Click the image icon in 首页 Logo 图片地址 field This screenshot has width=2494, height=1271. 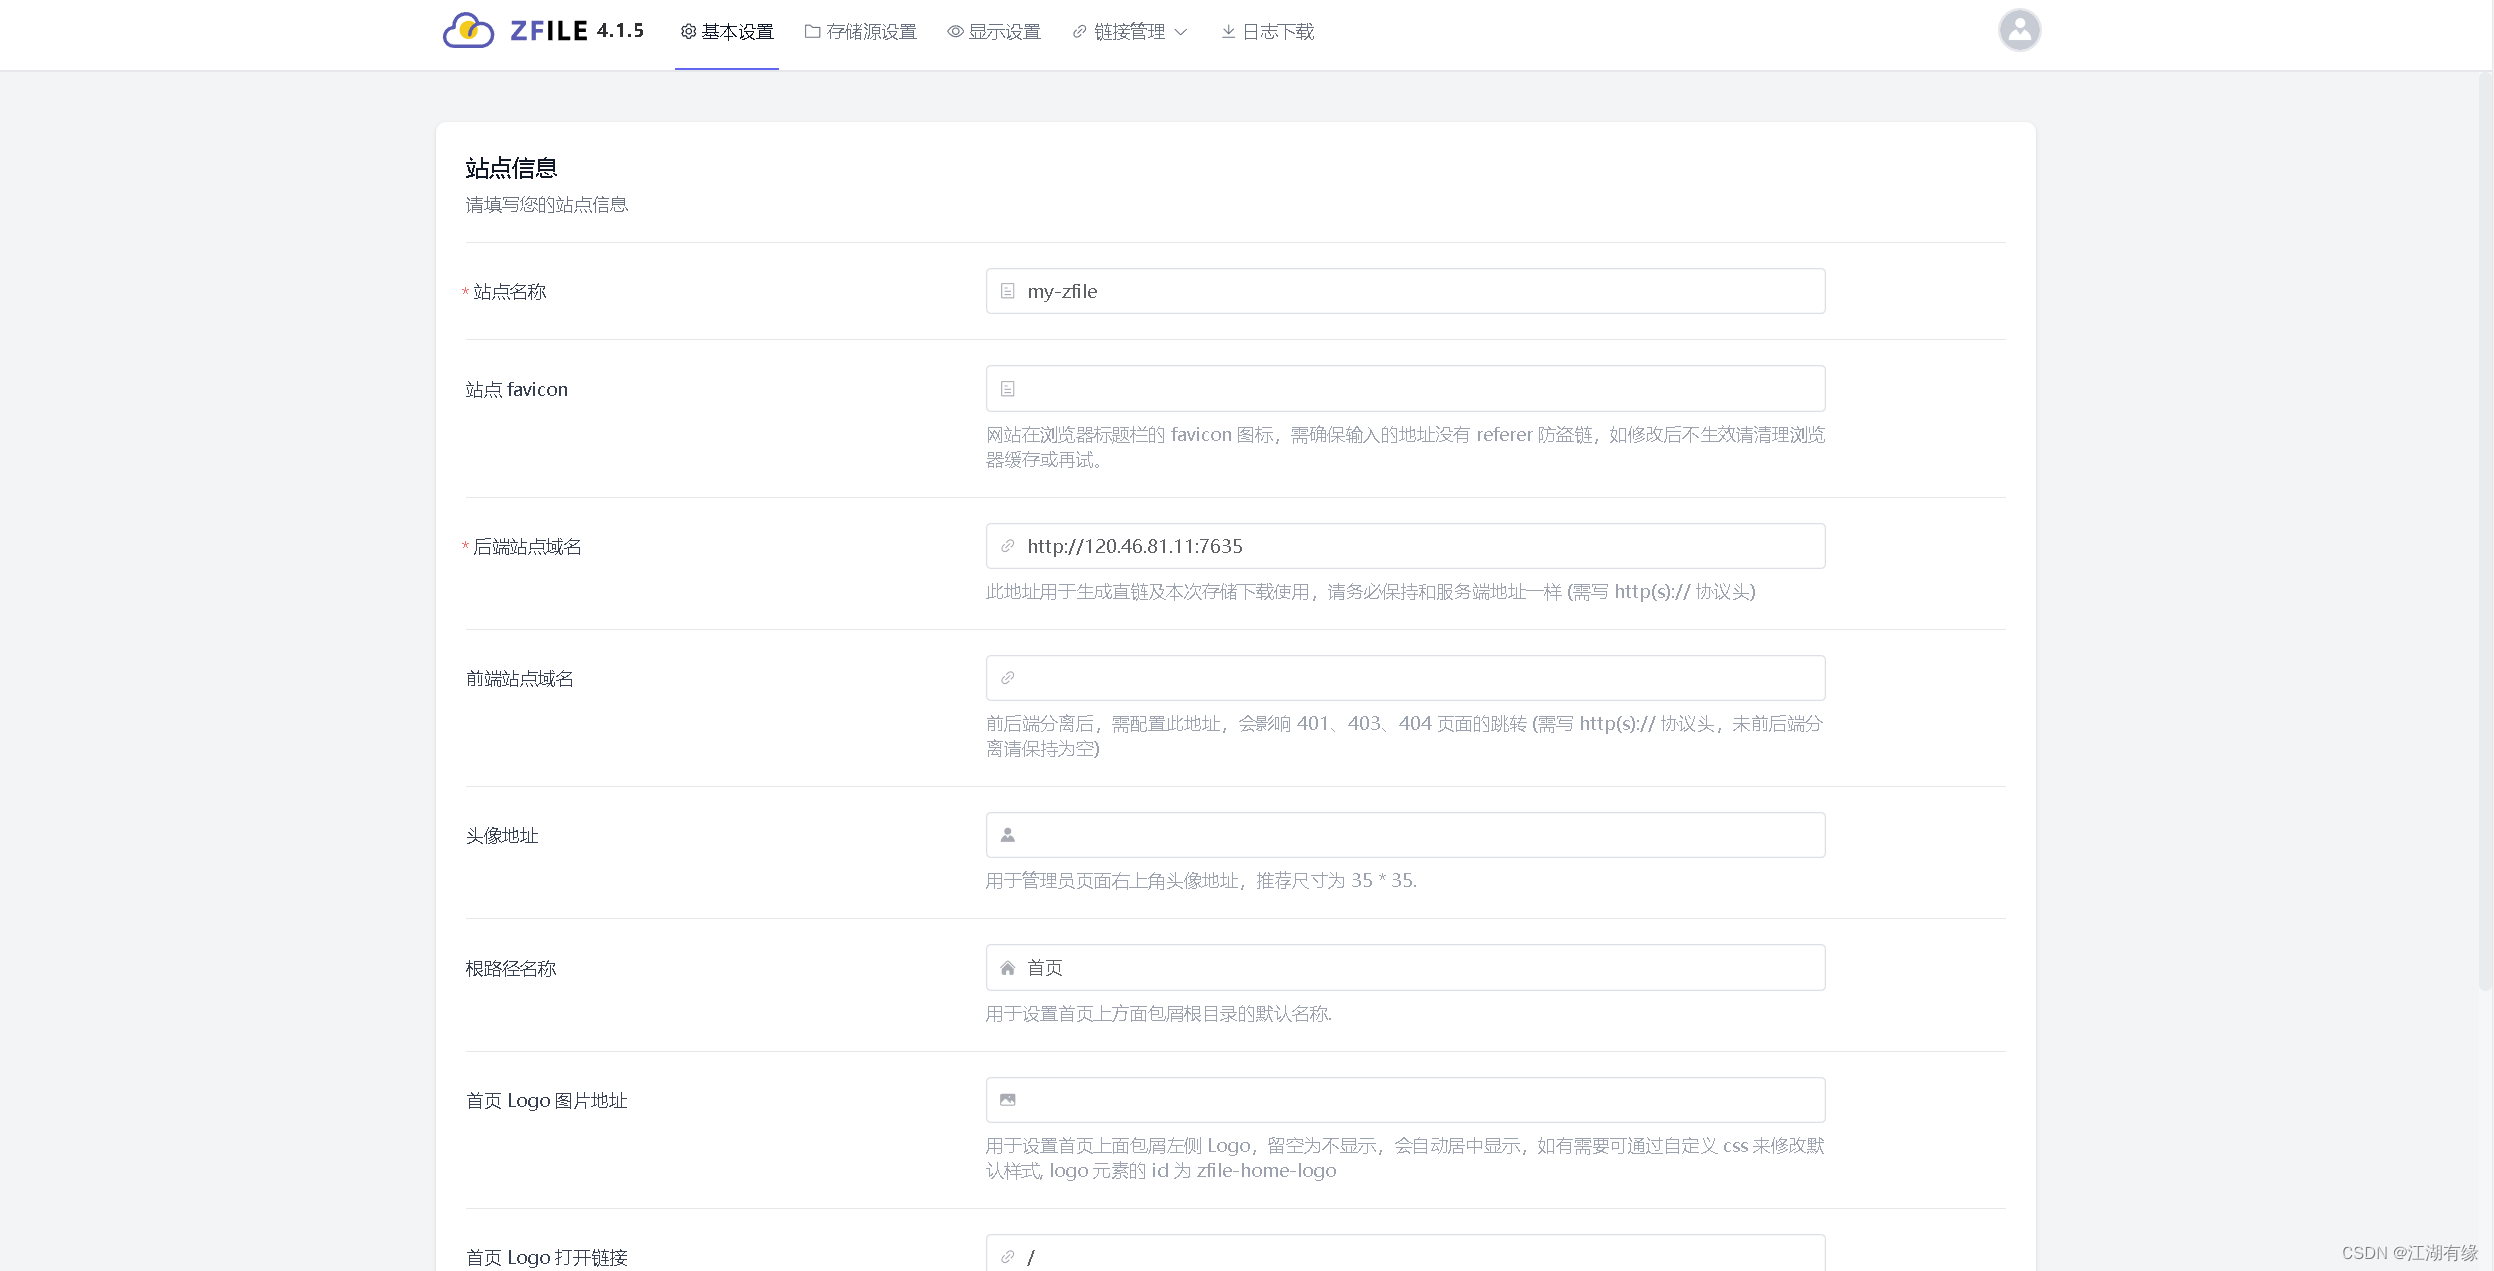tap(1007, 1100)
